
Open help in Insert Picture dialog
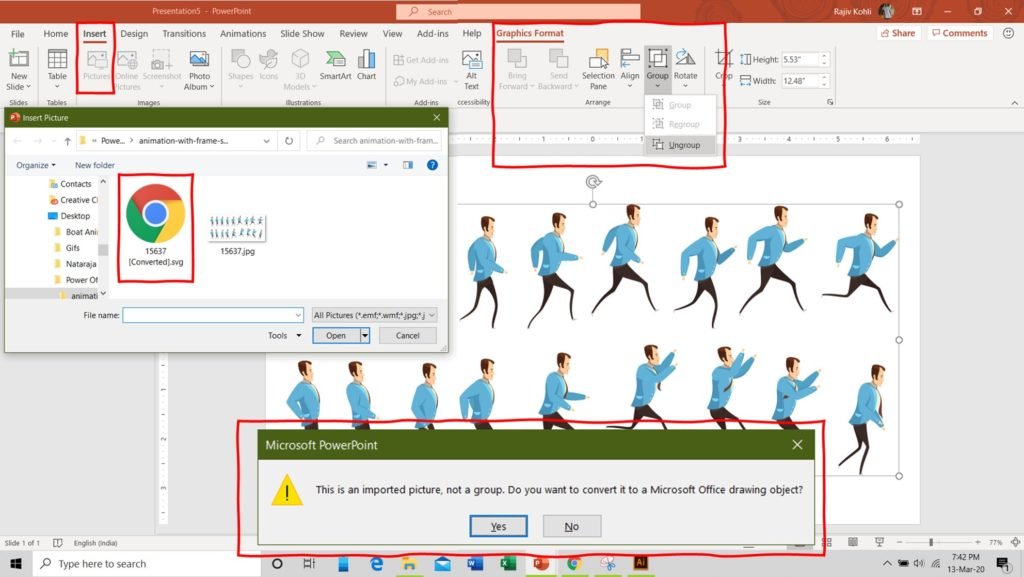[x=432, y=165]
